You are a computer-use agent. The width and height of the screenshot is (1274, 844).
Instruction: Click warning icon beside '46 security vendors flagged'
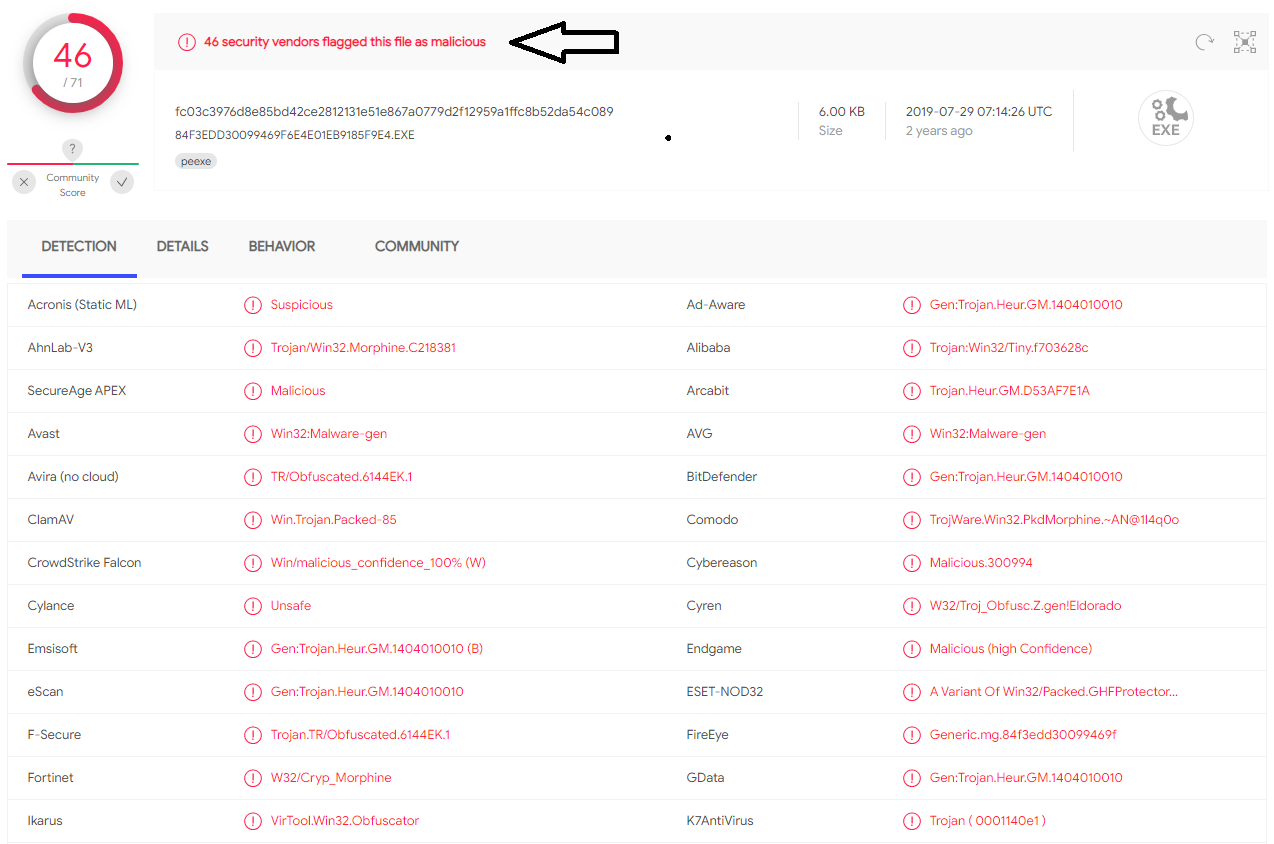coord(187,42)
